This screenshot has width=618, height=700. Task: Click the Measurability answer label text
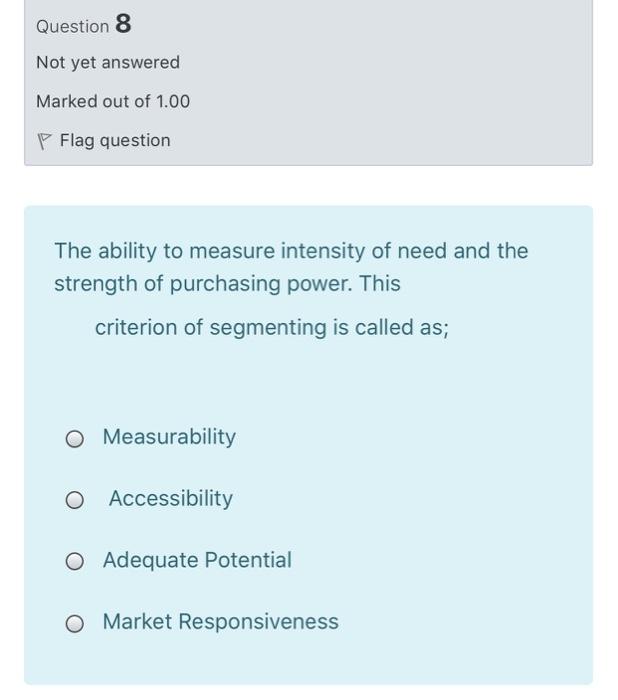[x=169, y=438]
